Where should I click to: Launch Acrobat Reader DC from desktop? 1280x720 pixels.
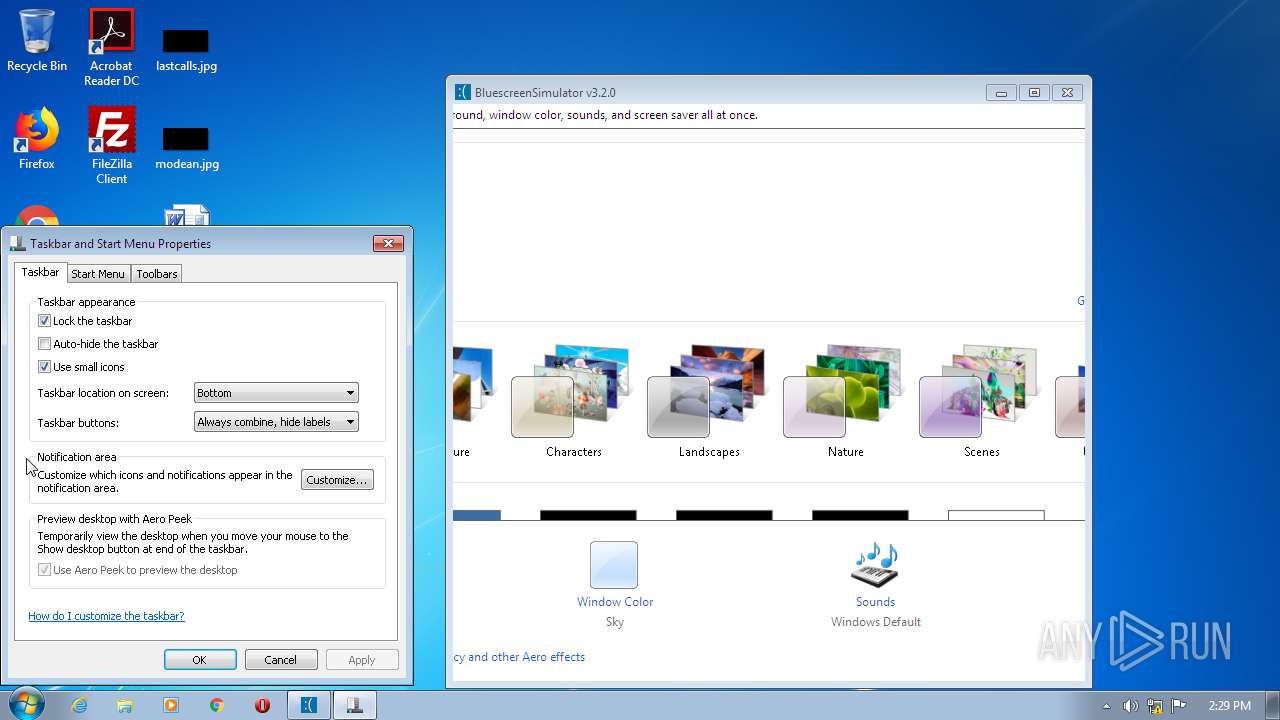[x=111, y=47]
